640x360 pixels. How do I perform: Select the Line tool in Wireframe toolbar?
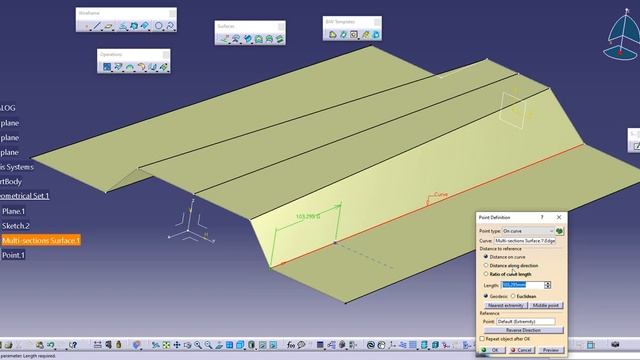click(97, 26)
